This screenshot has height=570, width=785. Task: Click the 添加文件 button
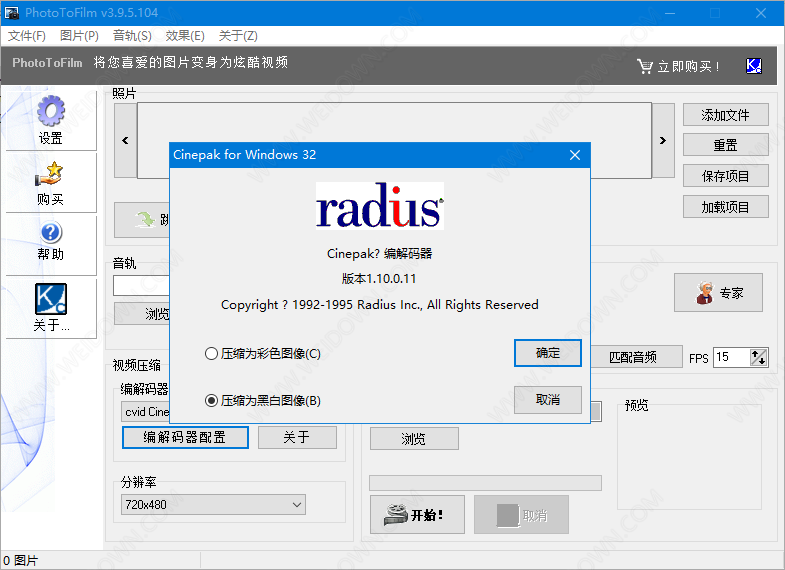click(725, 115)
